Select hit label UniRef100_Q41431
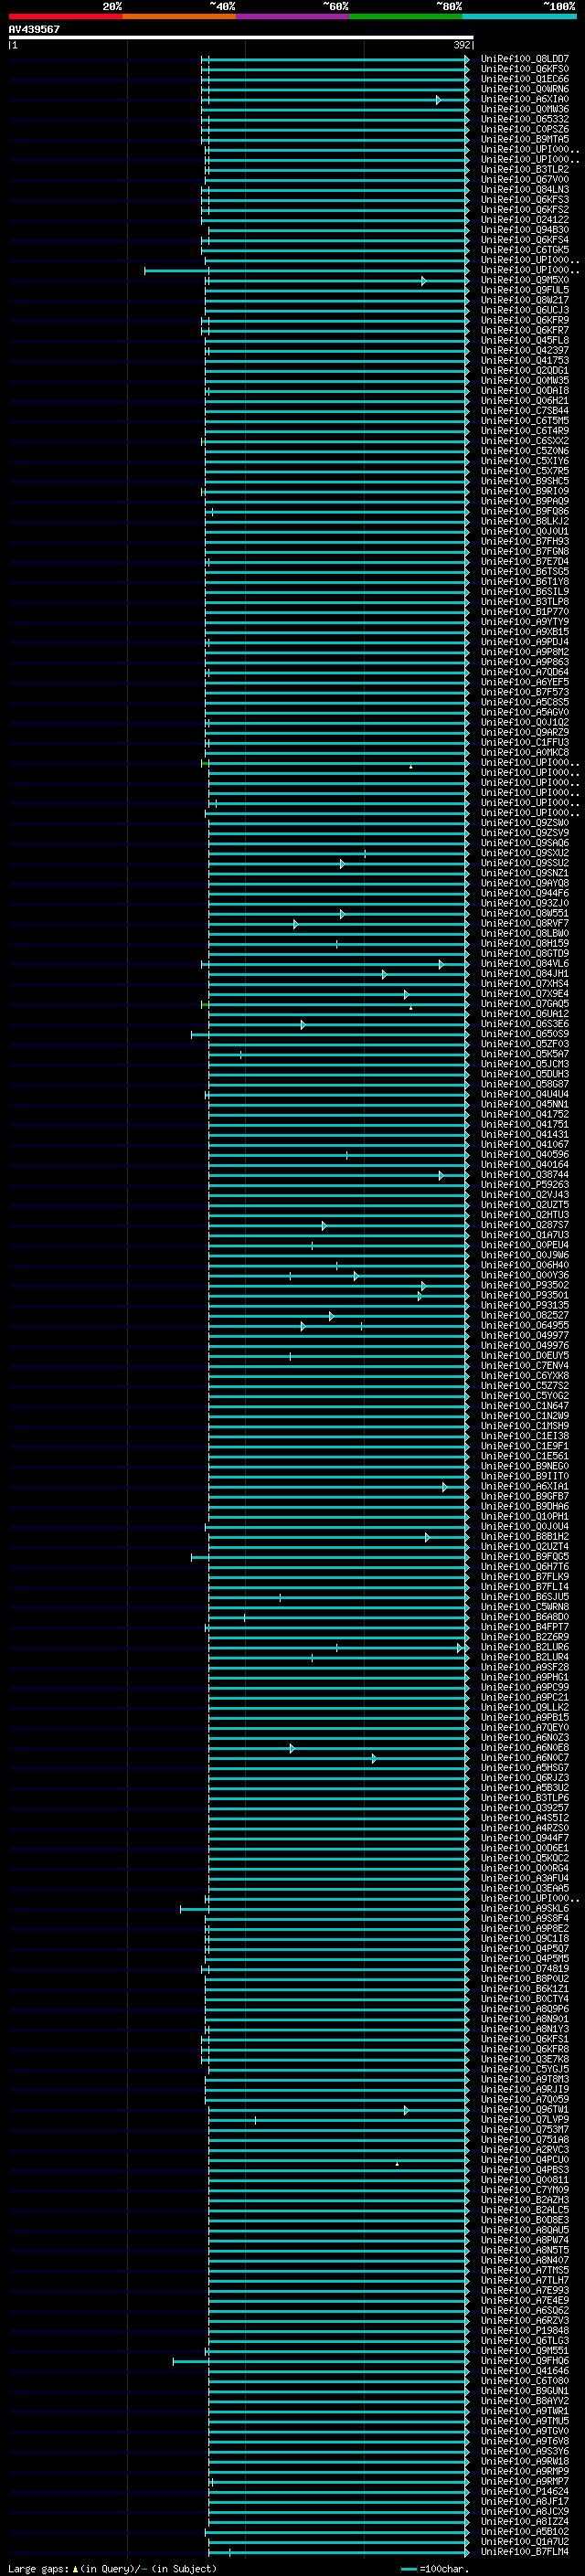Screen dimensions: 585x2576 click(x=525, y=1134)
